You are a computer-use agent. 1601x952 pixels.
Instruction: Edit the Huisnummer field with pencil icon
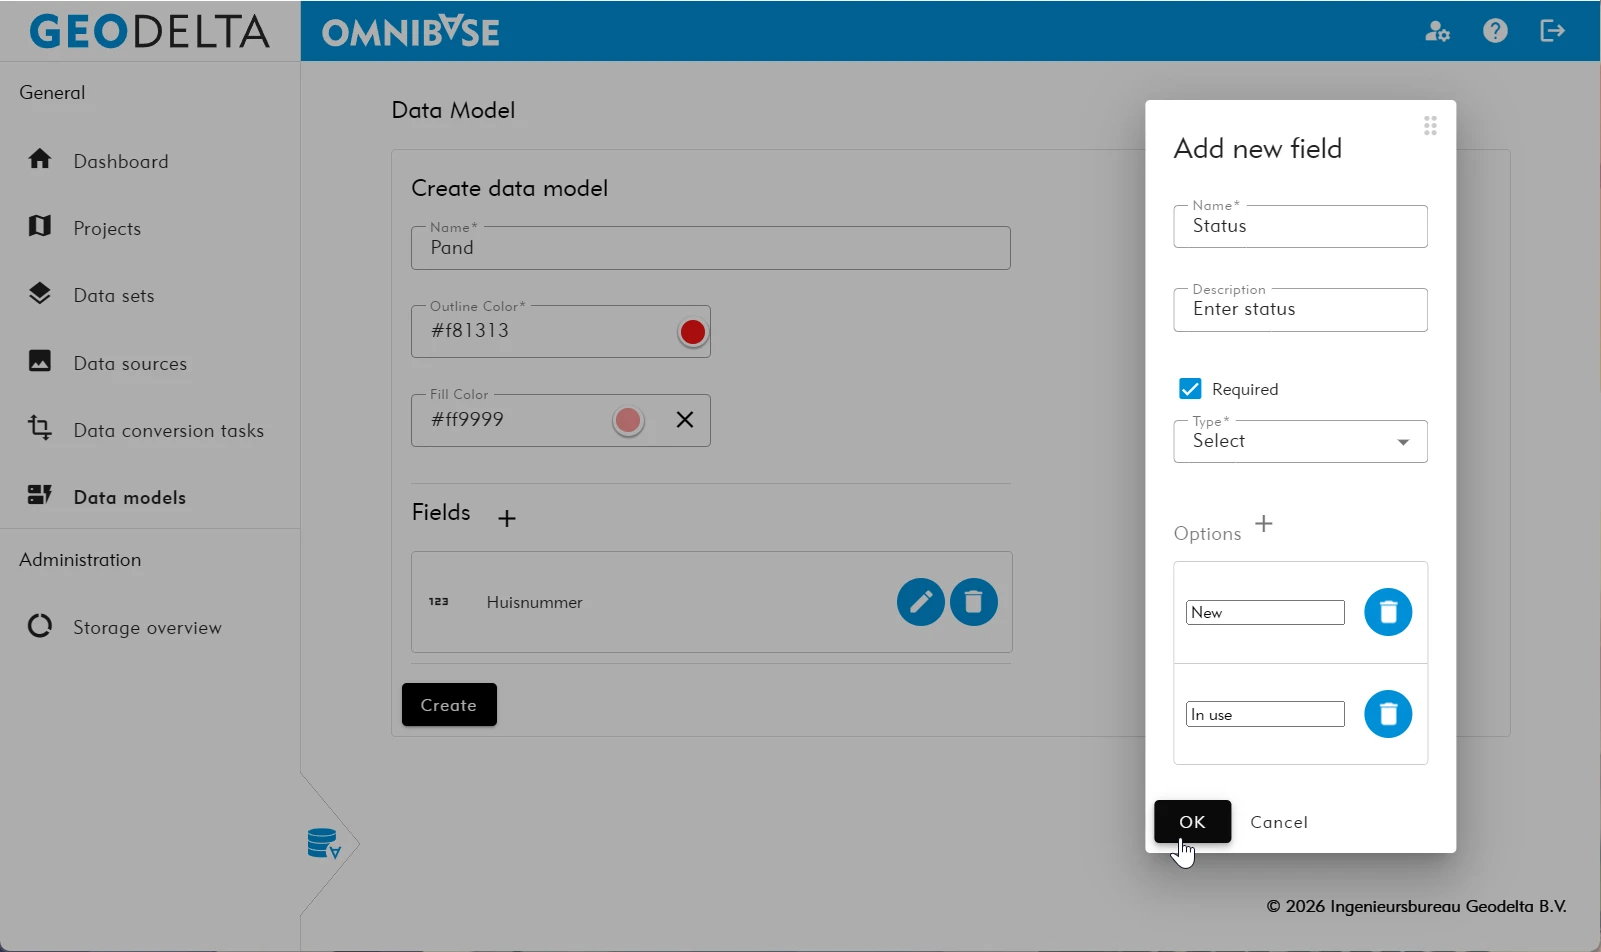pos(920,602)
